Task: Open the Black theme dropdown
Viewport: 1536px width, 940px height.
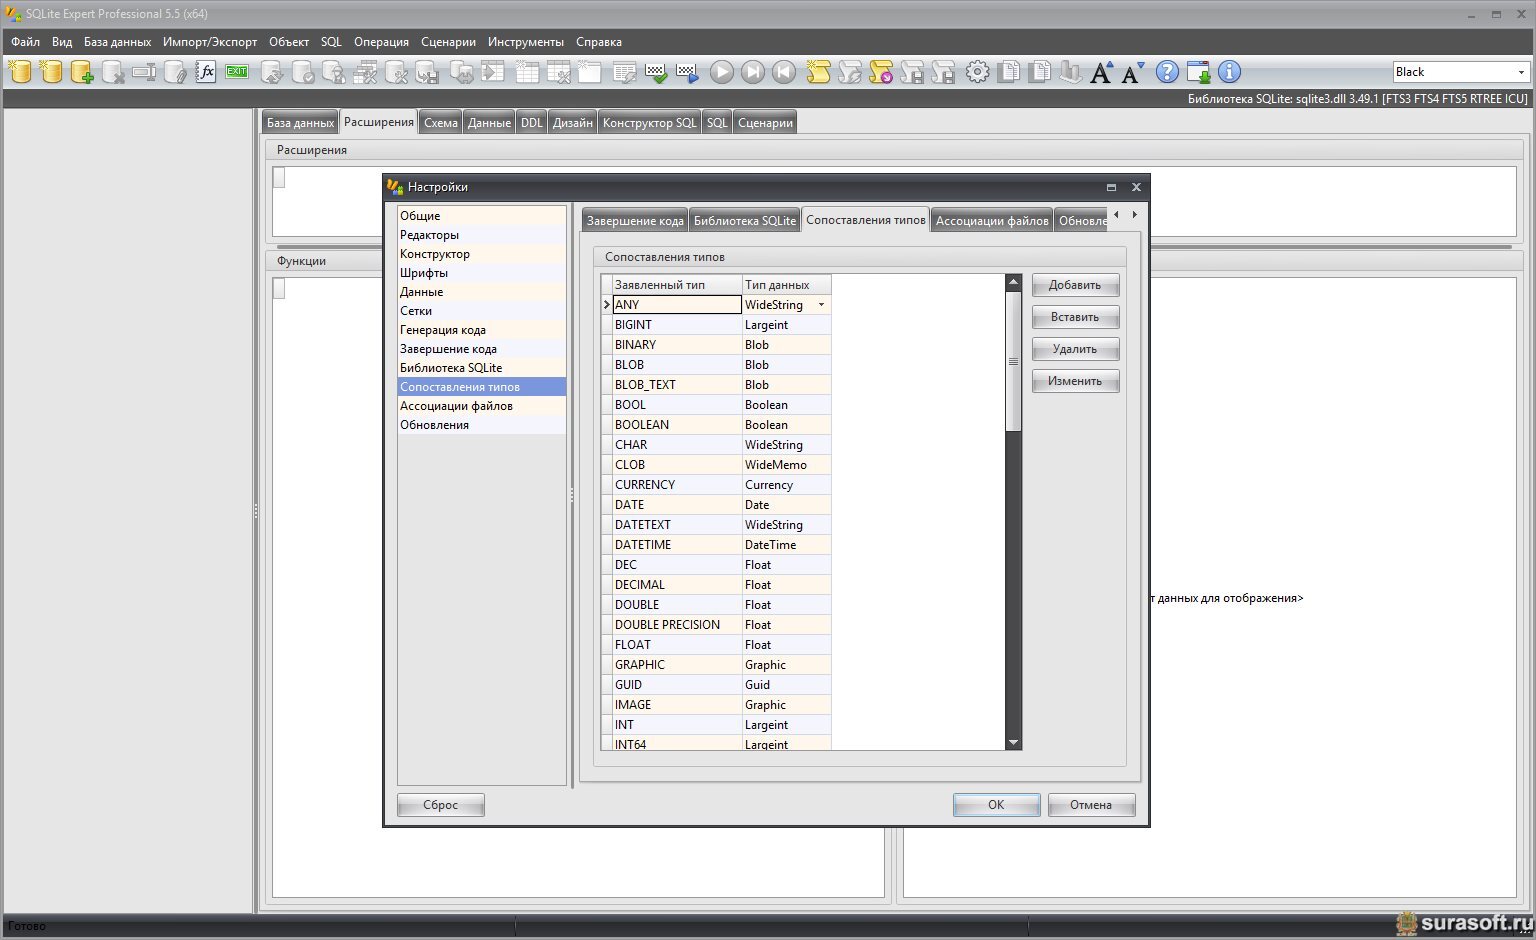Action: (1520, 72)
